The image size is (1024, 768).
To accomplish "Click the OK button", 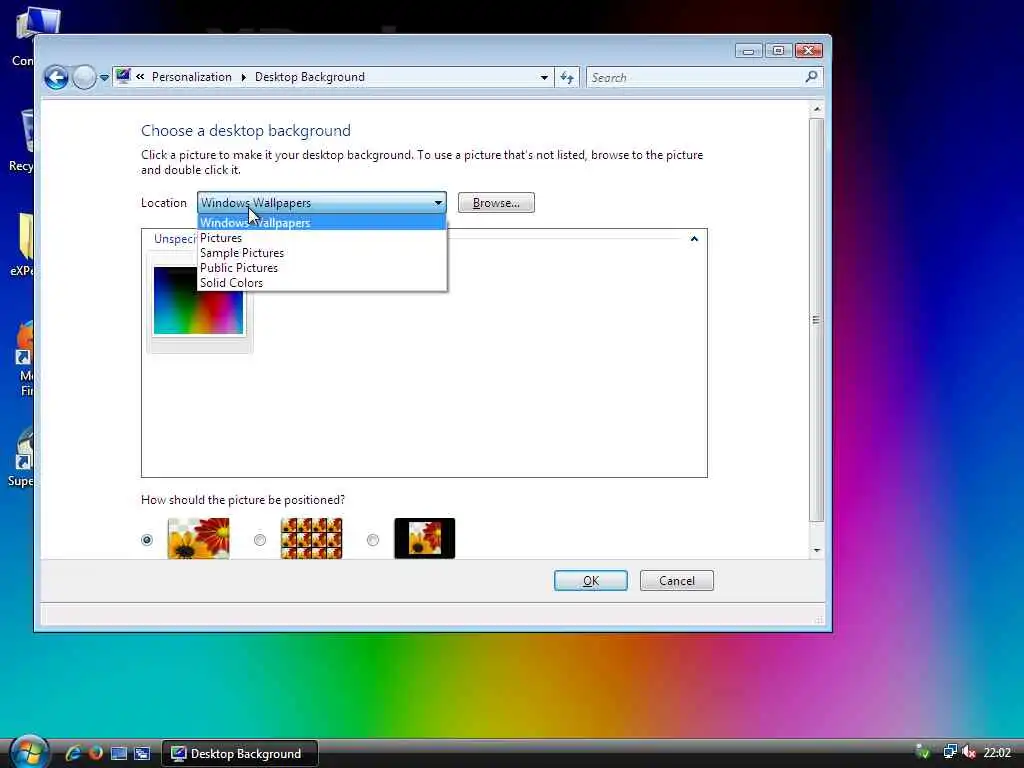I will tap(591, 581).
